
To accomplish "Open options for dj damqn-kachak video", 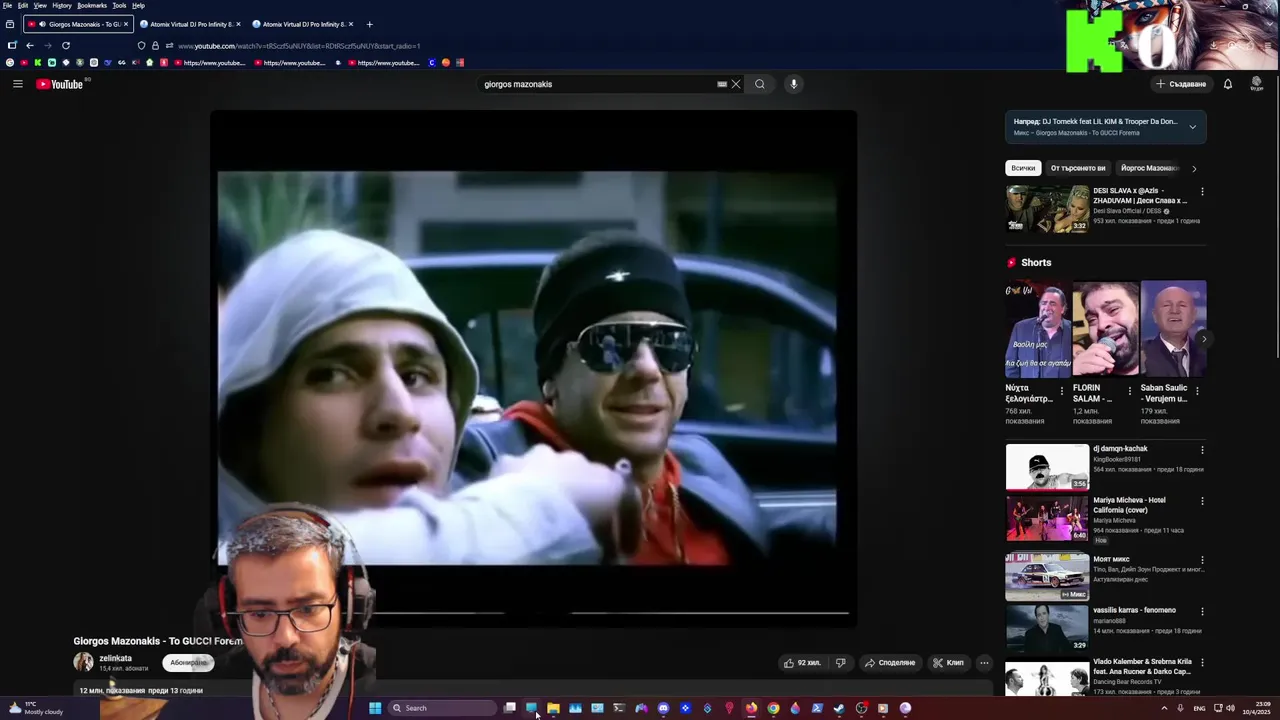I will pos(1202,450).
